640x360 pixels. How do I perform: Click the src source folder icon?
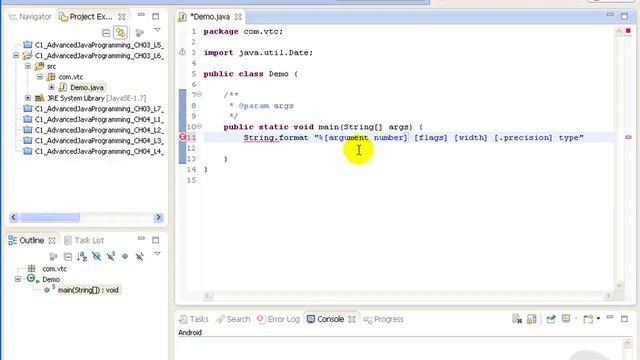tap(39, 66)
